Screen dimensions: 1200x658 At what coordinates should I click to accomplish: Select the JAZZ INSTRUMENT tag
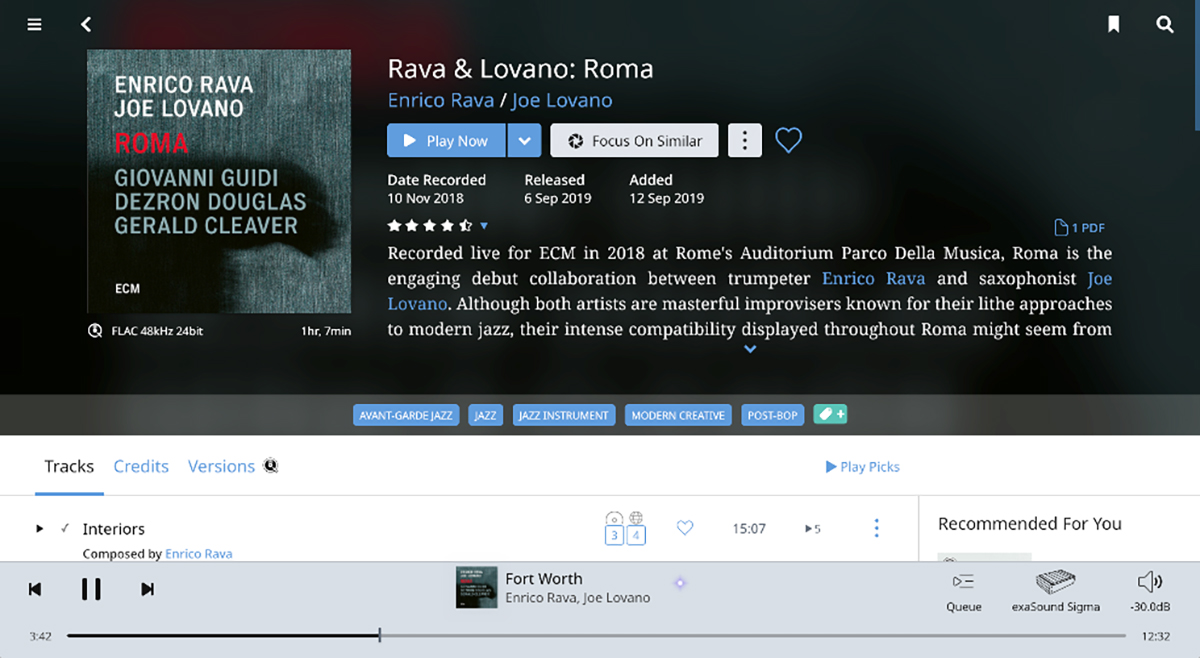564,415
